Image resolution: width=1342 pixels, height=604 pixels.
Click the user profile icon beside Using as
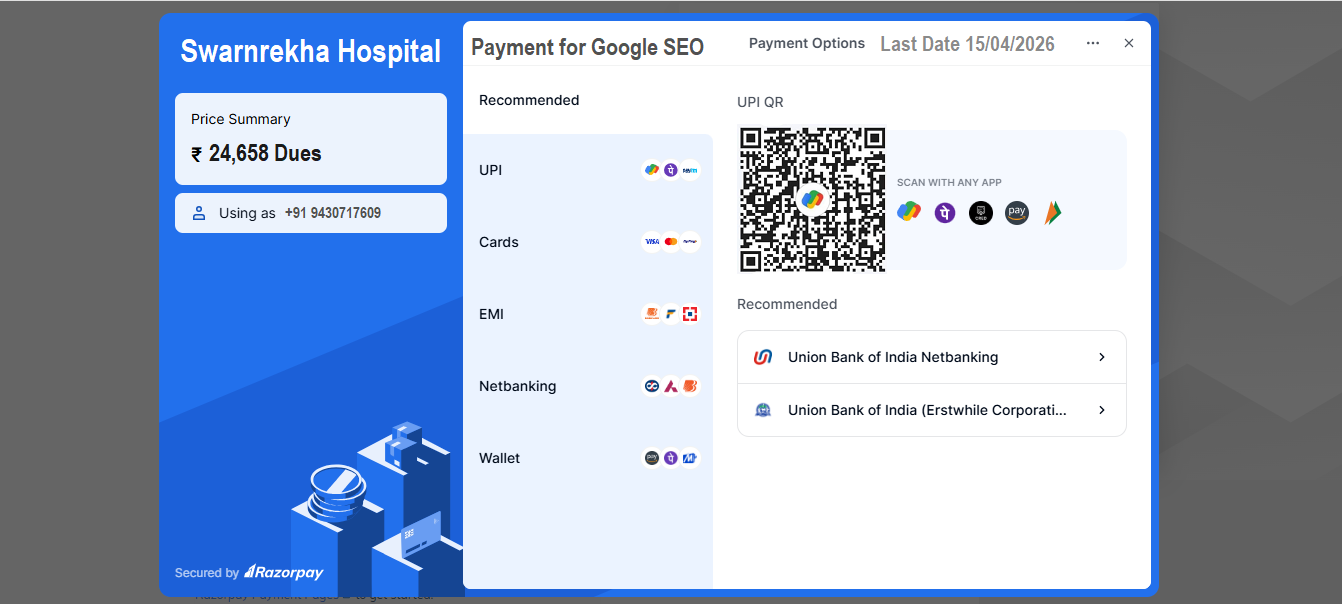[199, 213]
